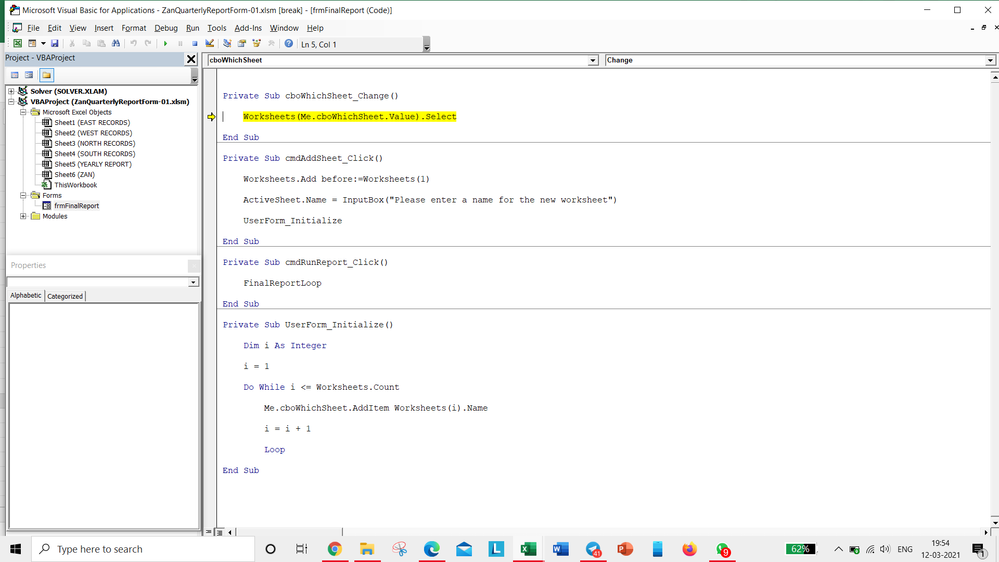The image size is (999, 562).
Task: Open the Insert object dropdown arrow in the toolbar
Action: 43,43
